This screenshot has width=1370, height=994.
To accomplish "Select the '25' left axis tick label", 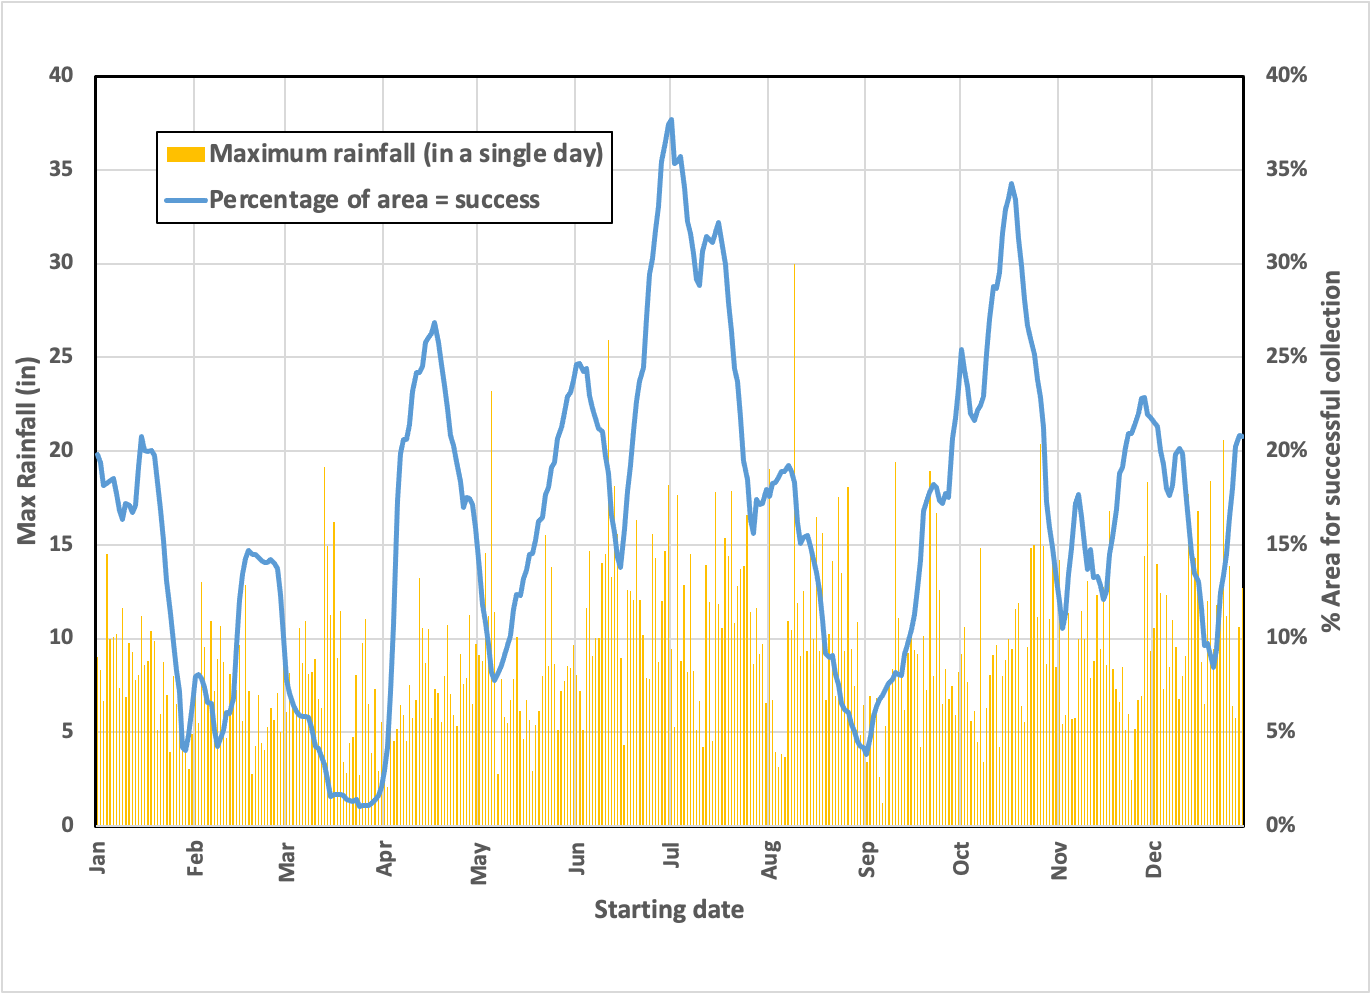I will click(x=61, y=357).
